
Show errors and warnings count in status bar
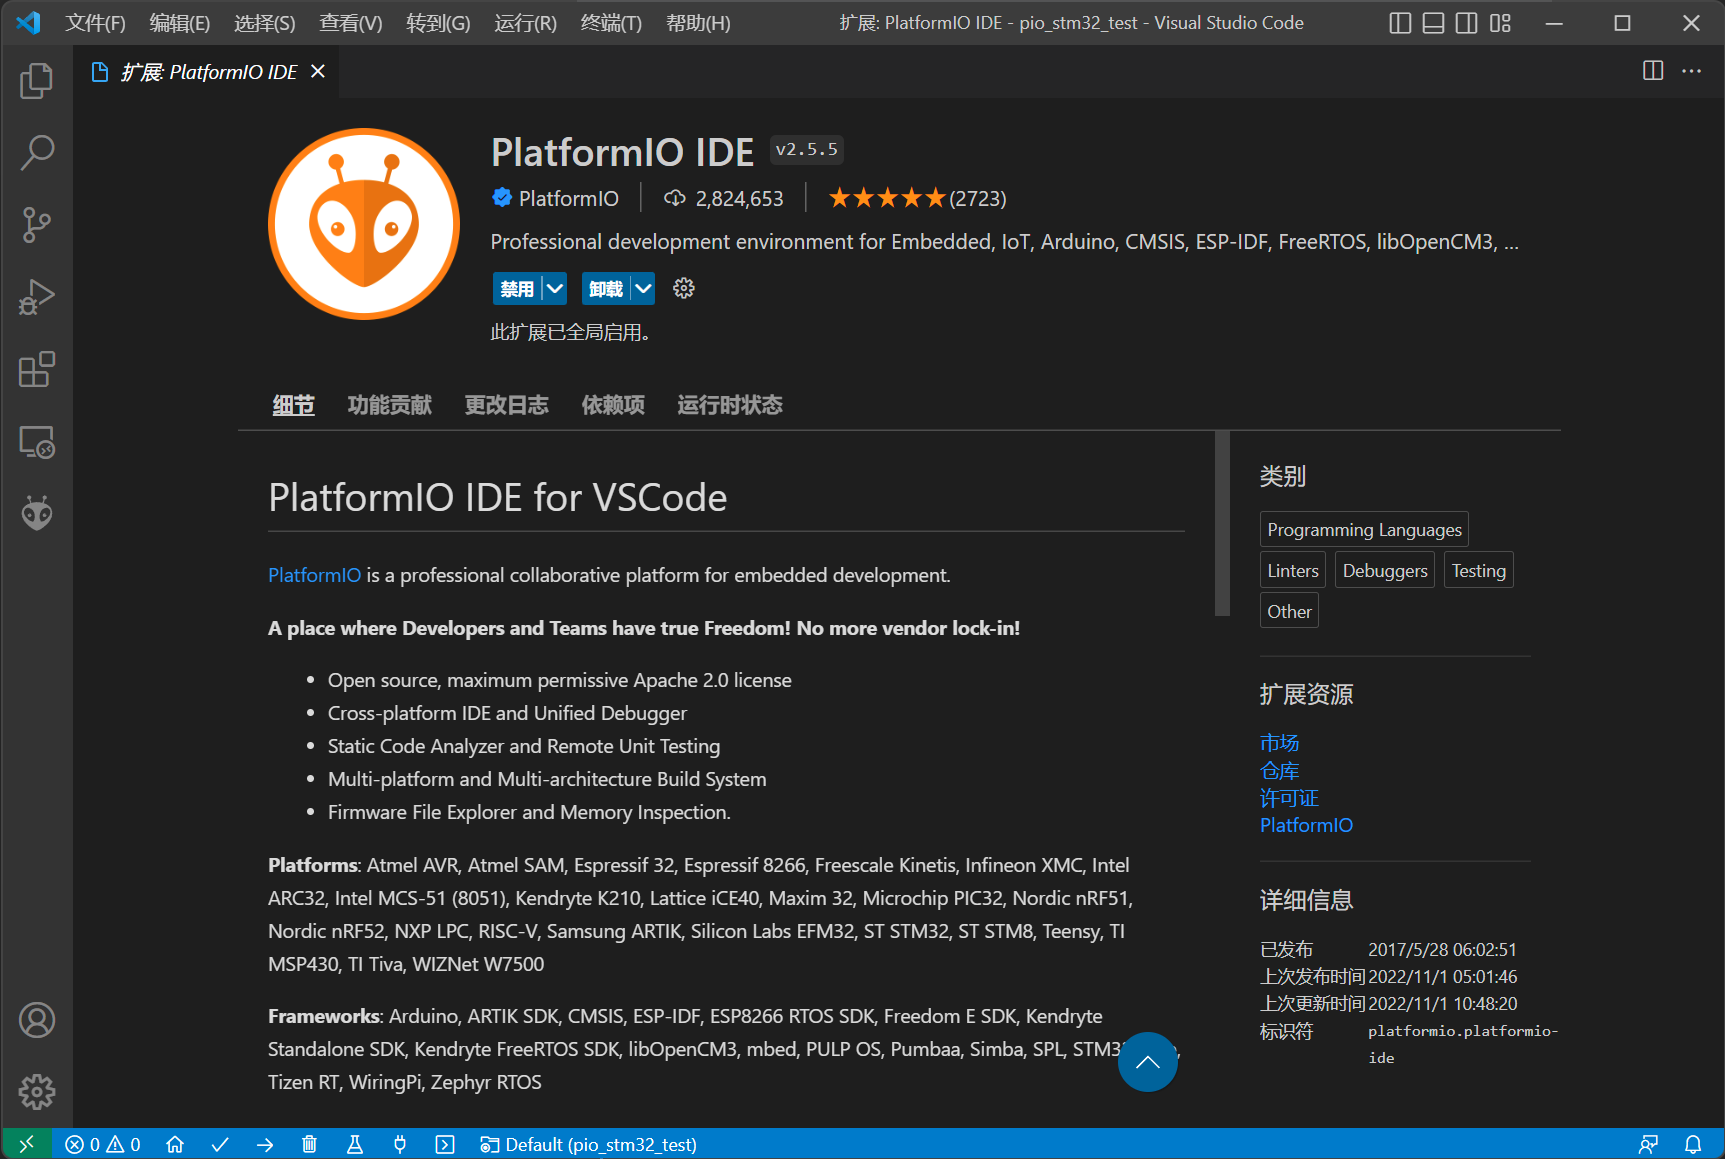103,1144
